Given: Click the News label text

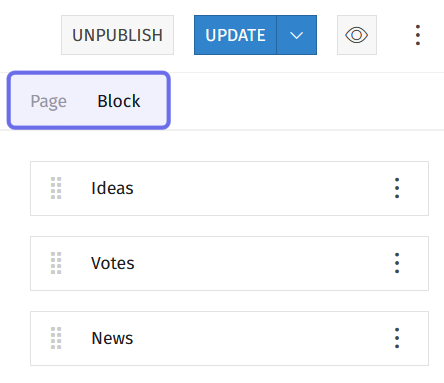Looking at the screenshot, I should 112,338.
